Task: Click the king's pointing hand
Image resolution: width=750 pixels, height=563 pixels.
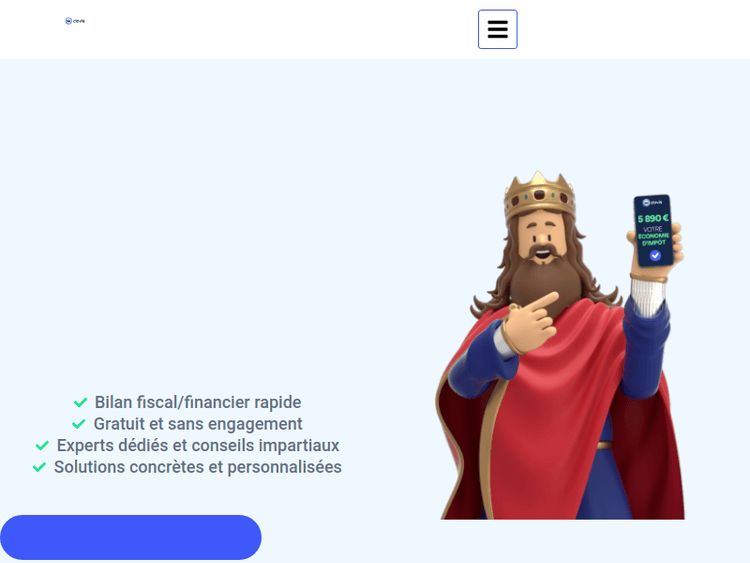Action: (529, 323)
